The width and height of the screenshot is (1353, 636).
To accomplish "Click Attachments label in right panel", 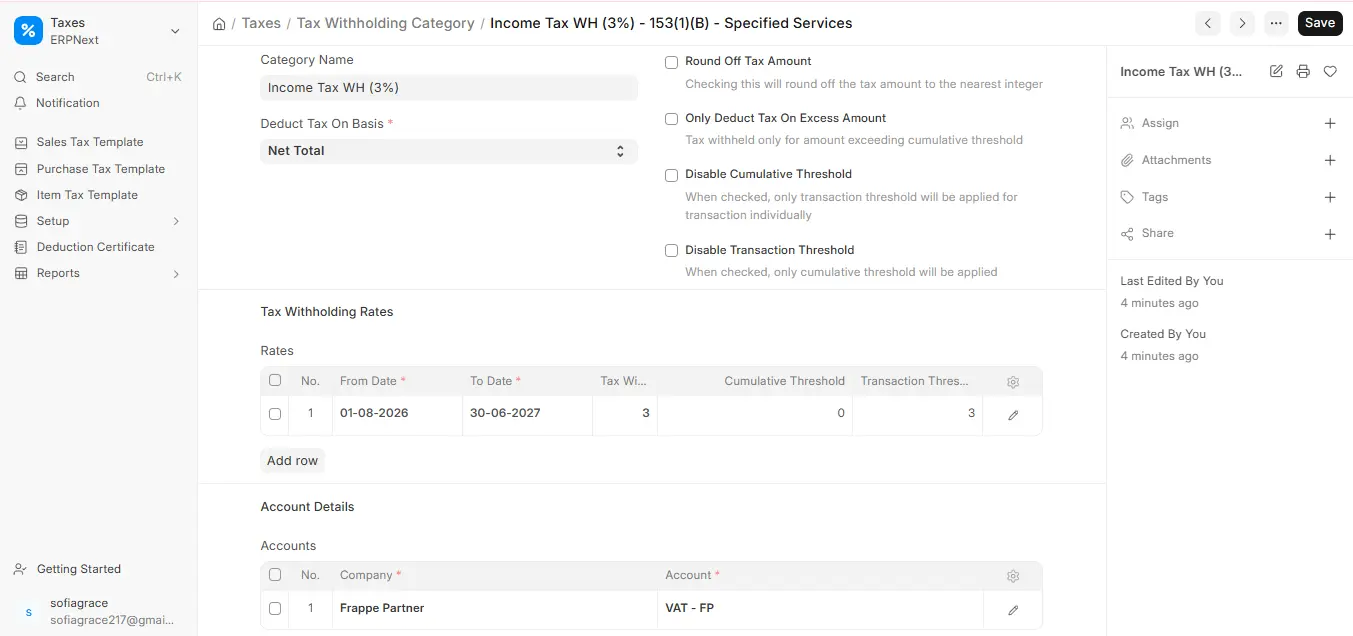I will tap(1176, 160).
